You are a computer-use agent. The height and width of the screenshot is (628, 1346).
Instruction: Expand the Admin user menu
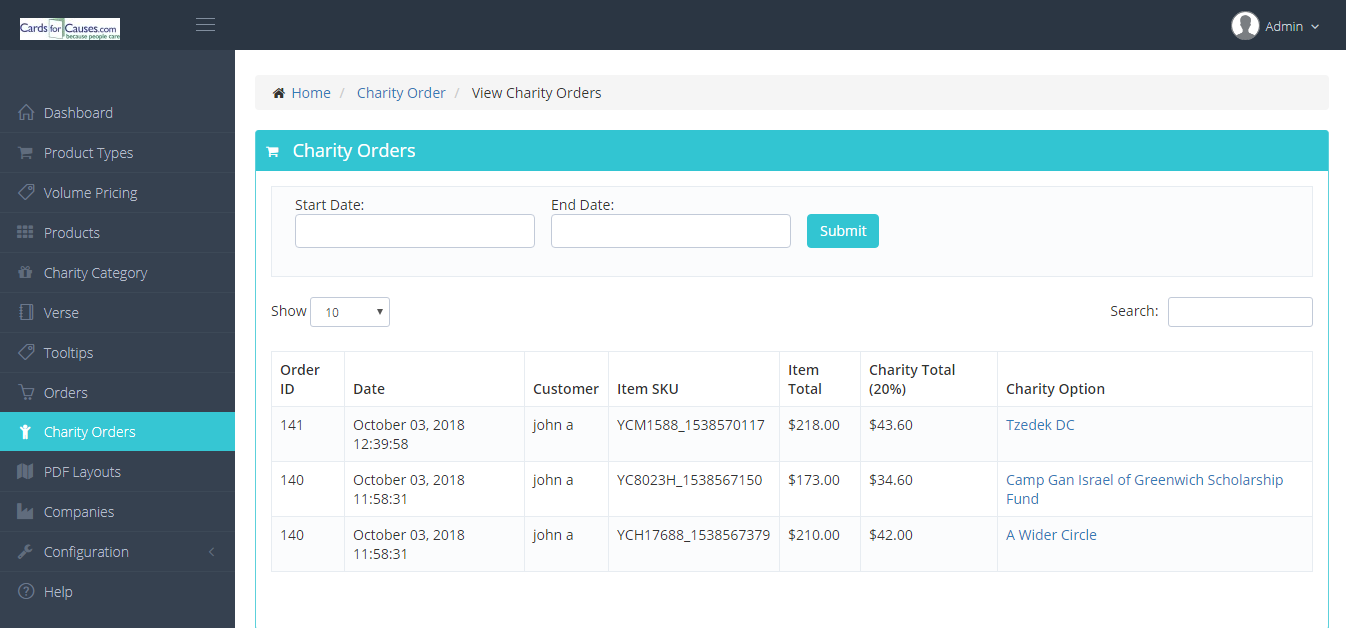pyautogui.click(x=1276, y=26)
